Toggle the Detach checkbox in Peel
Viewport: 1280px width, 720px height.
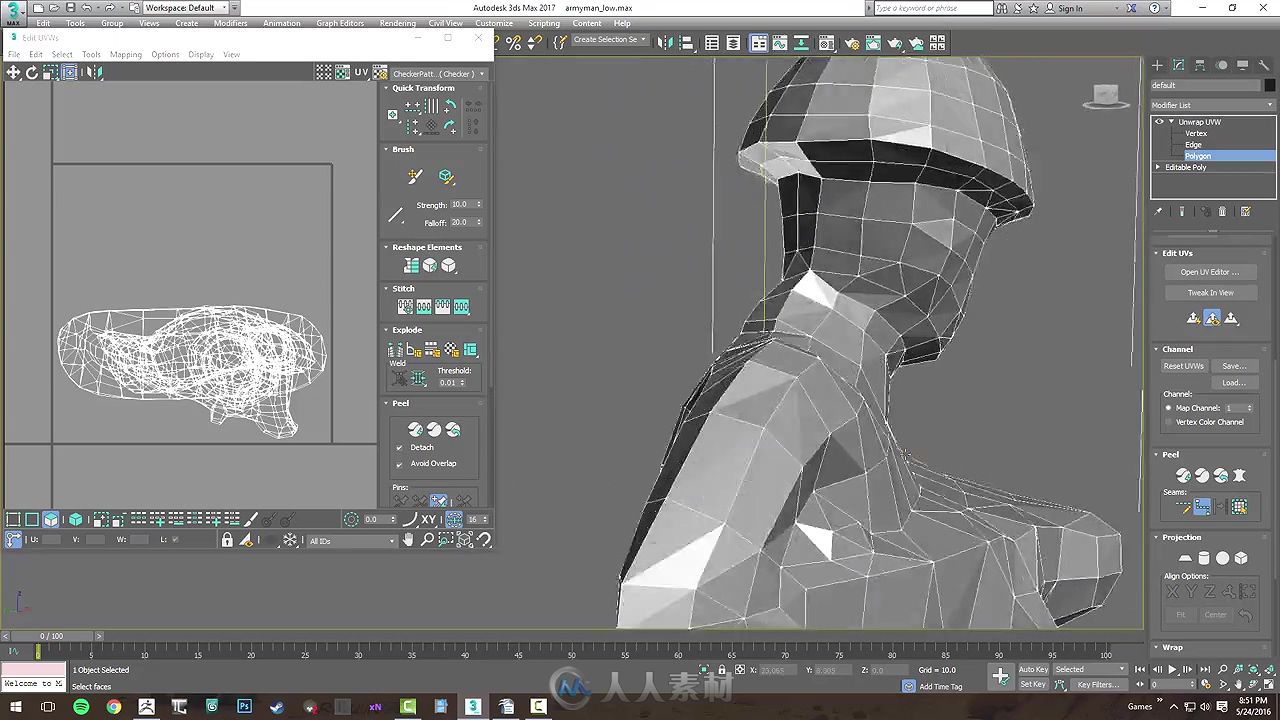tap(399, 447)
